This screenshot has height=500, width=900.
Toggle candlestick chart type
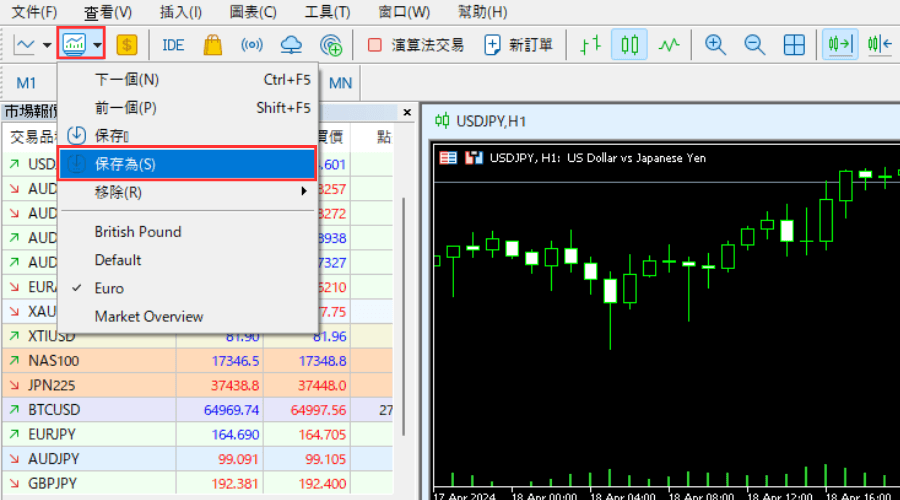point(629,45)
